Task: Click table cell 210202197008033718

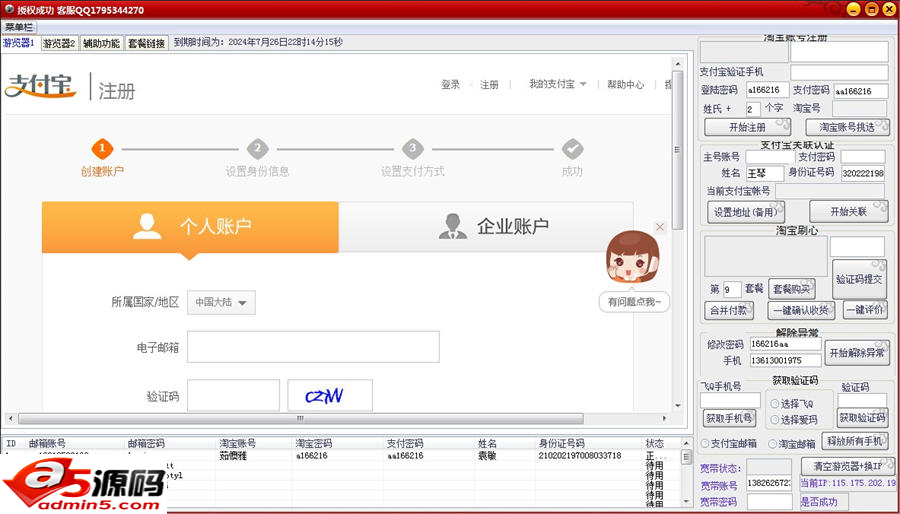Action: [580, 455]
